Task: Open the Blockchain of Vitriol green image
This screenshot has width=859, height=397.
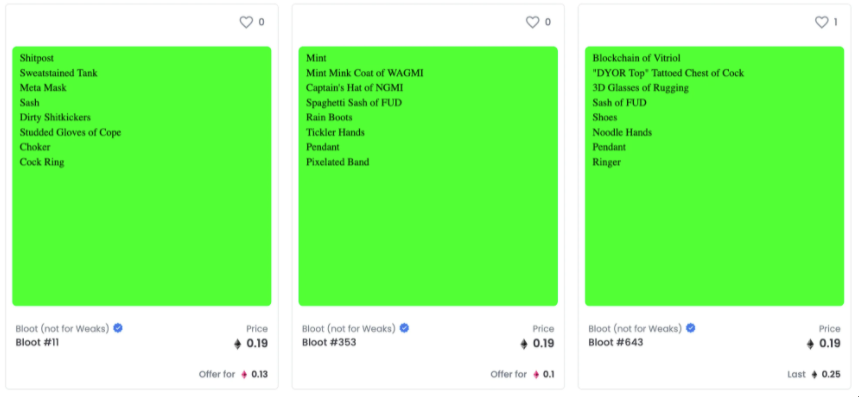Action: 714,176
